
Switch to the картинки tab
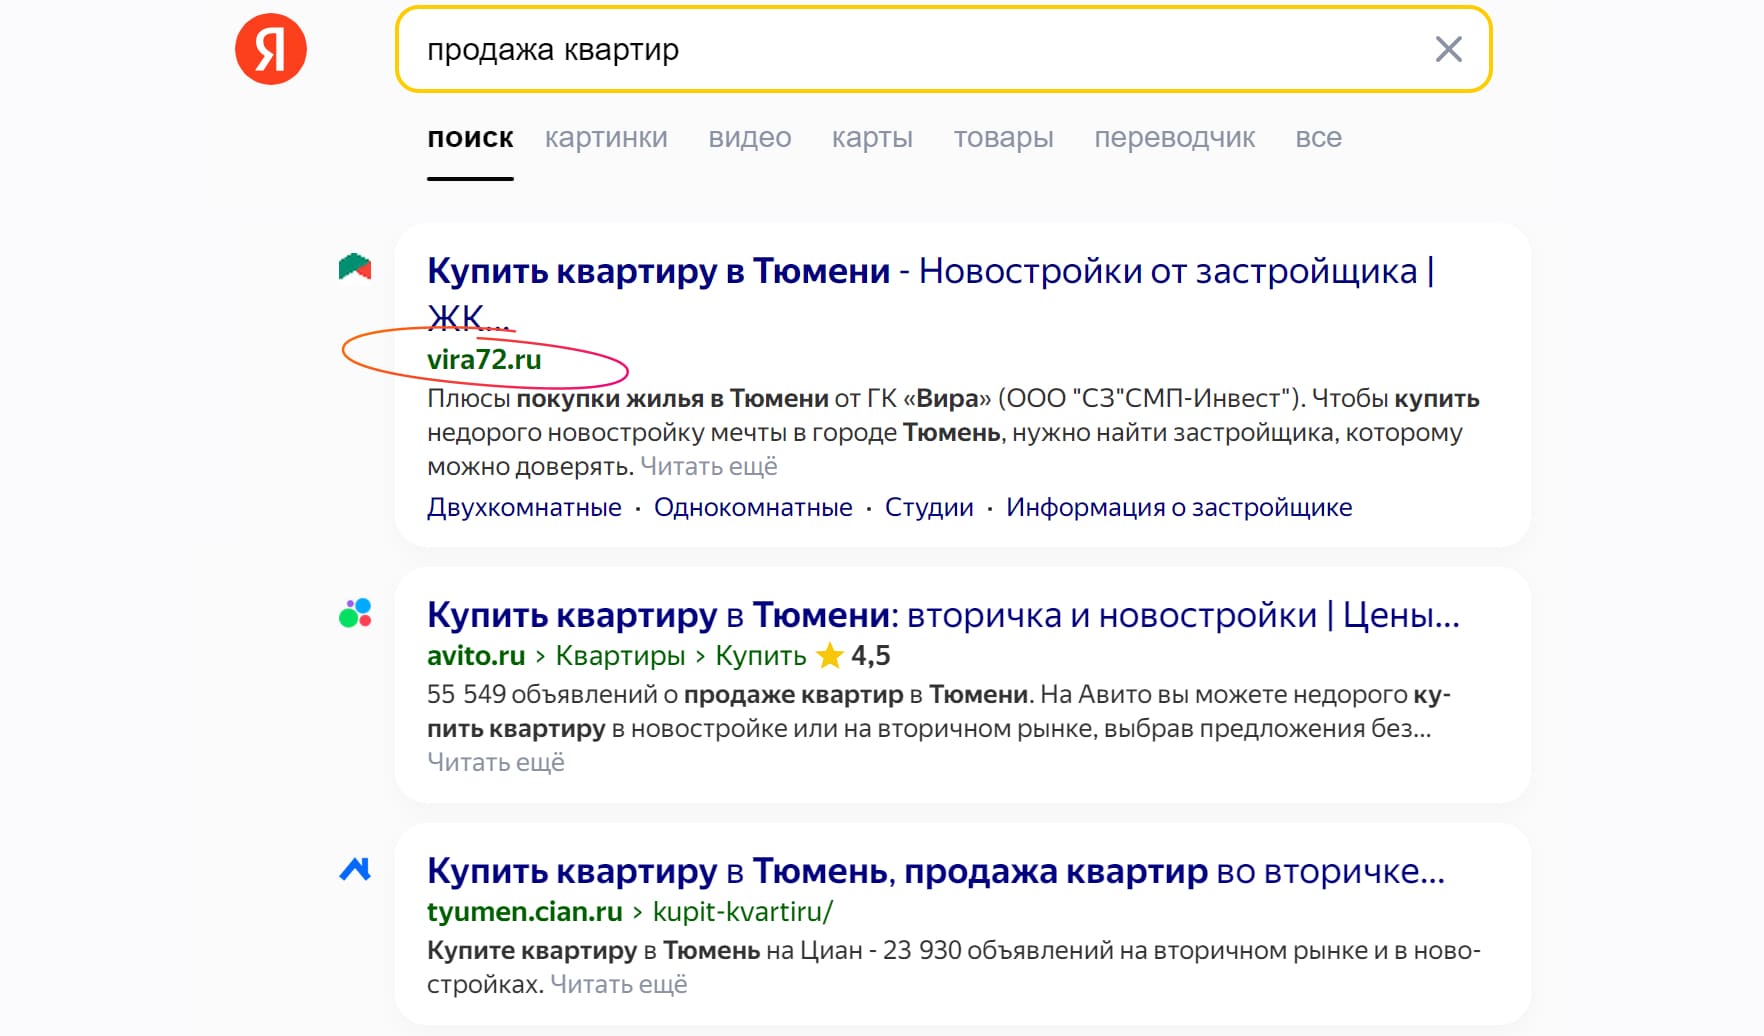click(607, 137)
